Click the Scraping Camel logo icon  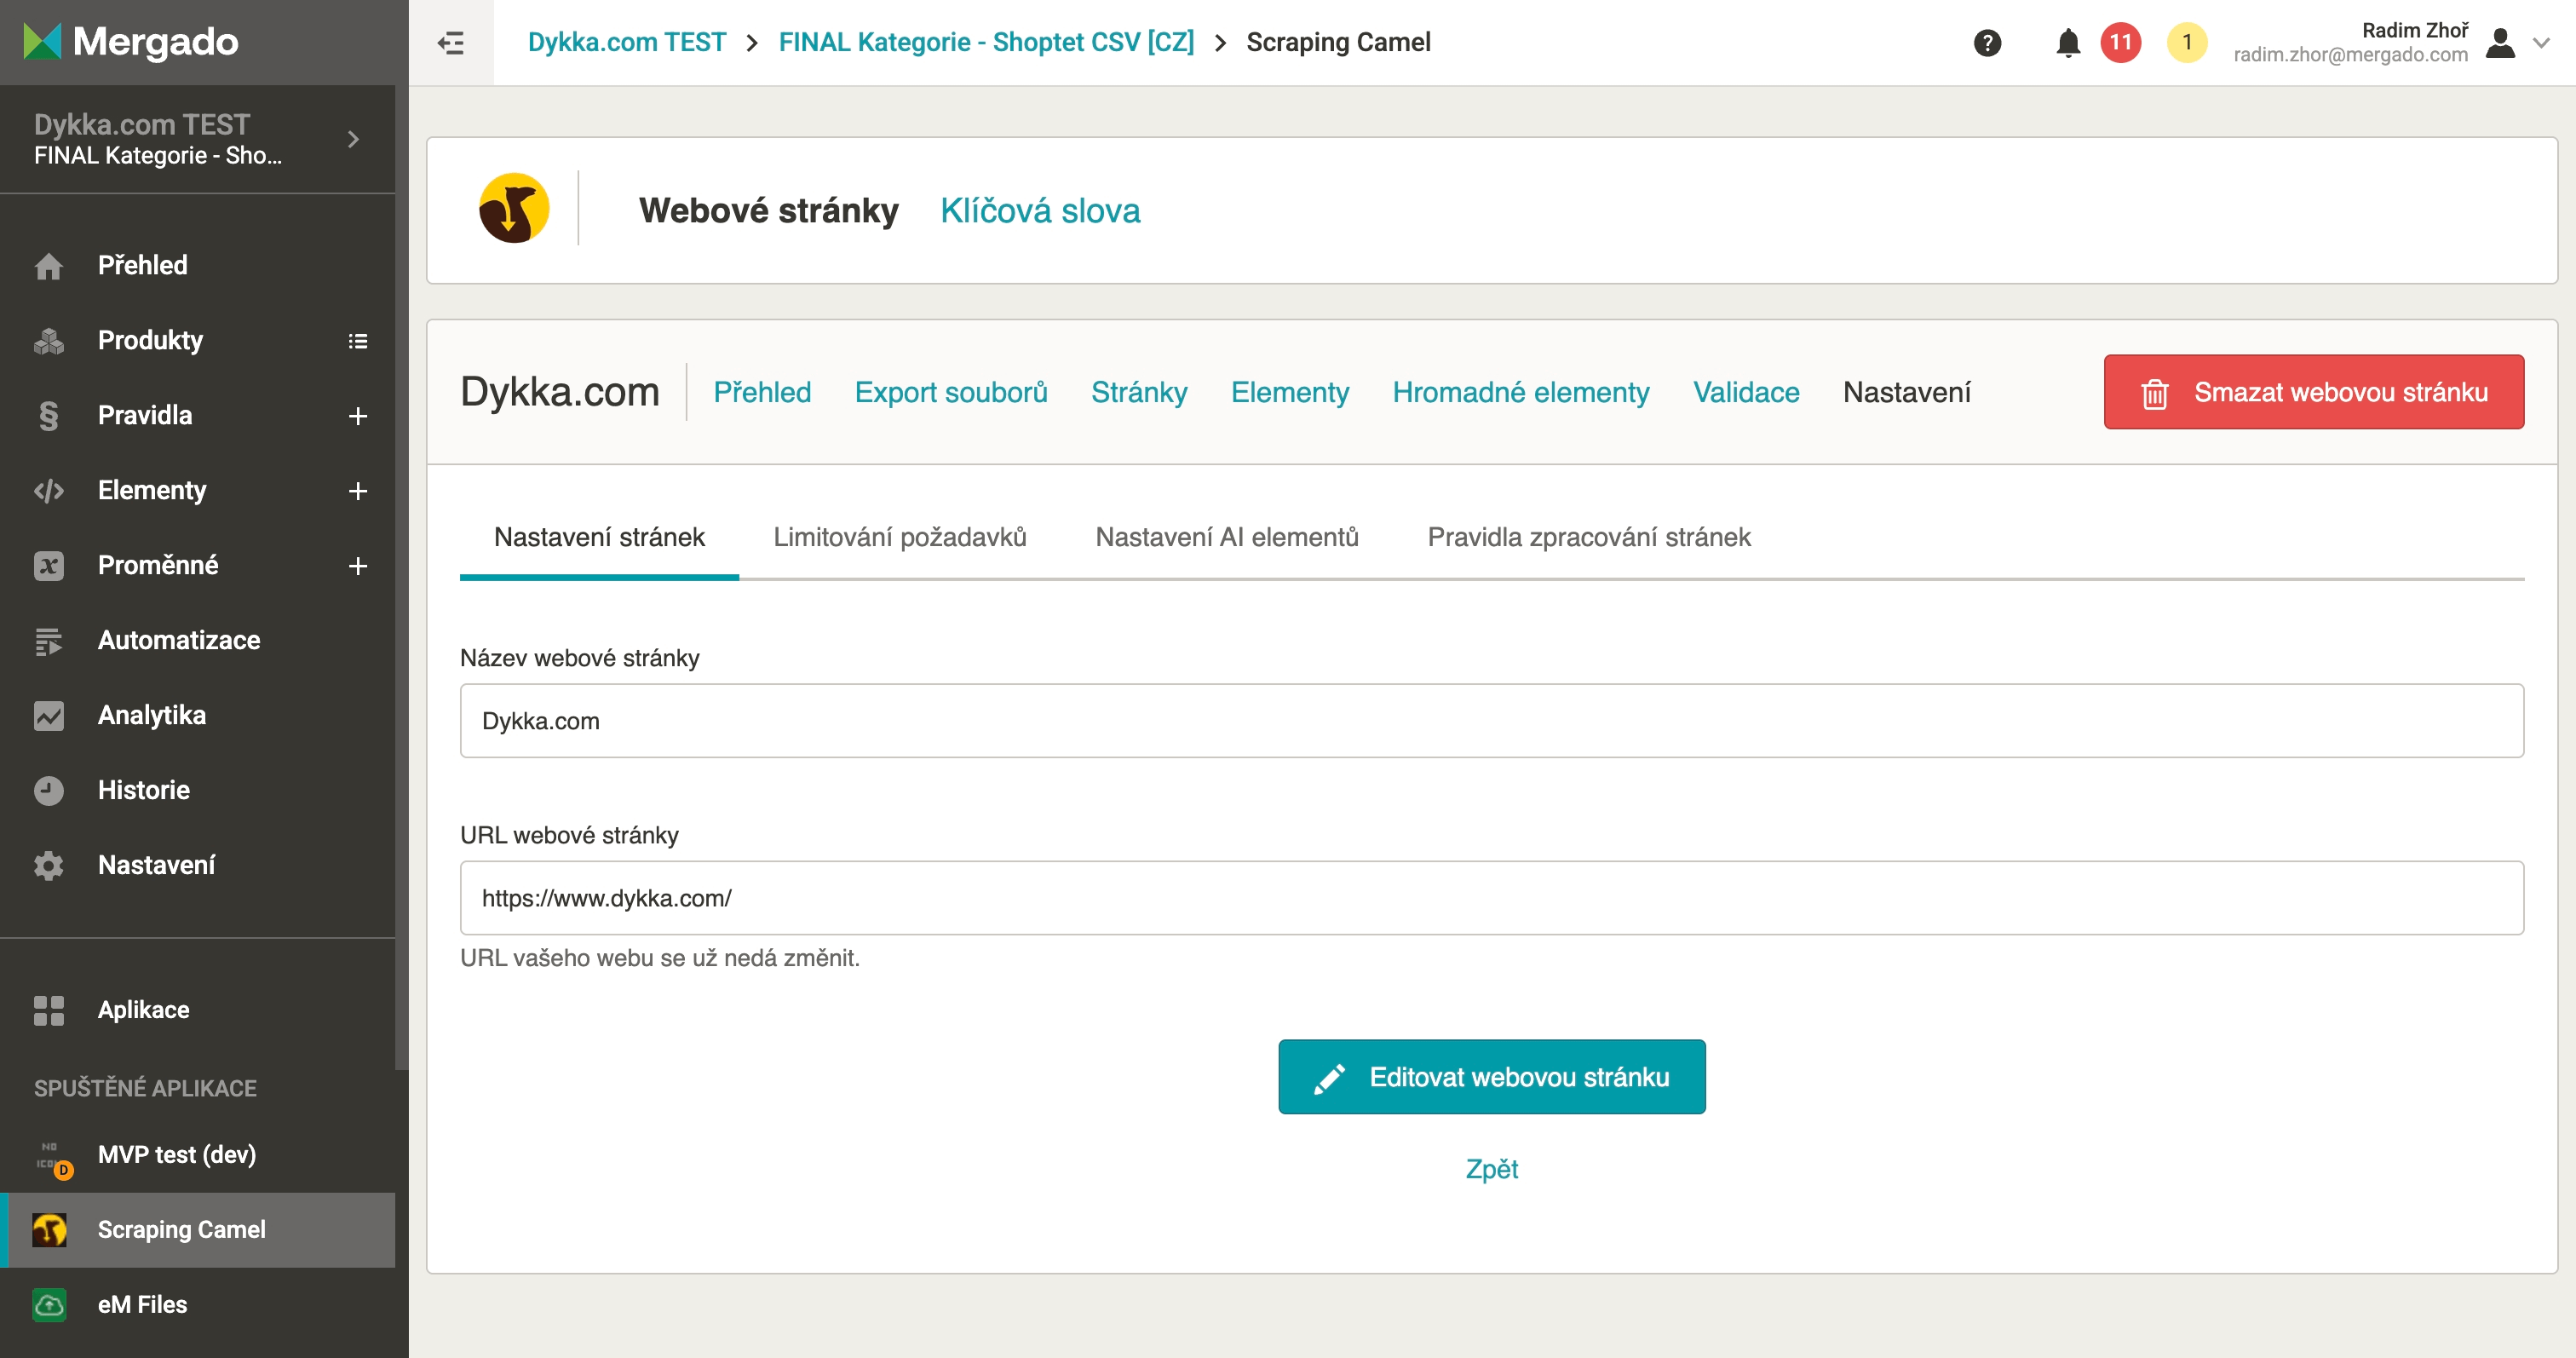(x=514, y=209)
